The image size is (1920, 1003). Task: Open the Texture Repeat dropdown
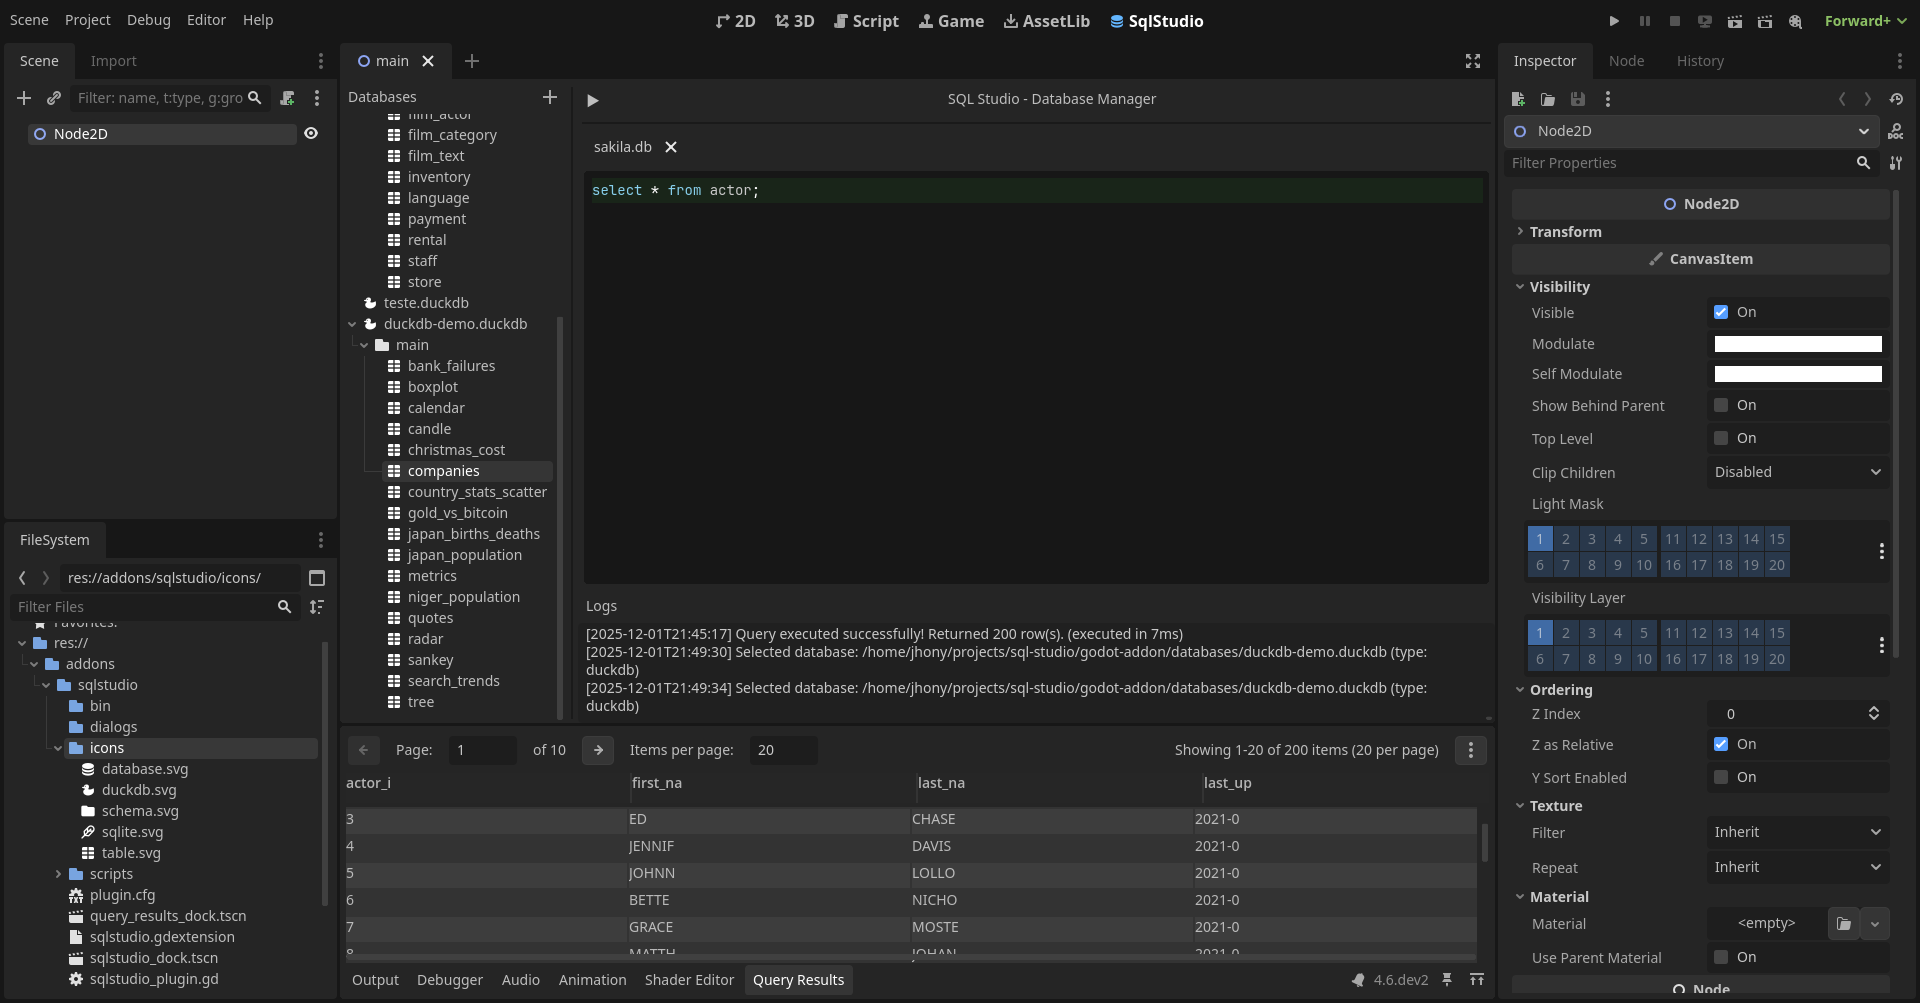1798,867
